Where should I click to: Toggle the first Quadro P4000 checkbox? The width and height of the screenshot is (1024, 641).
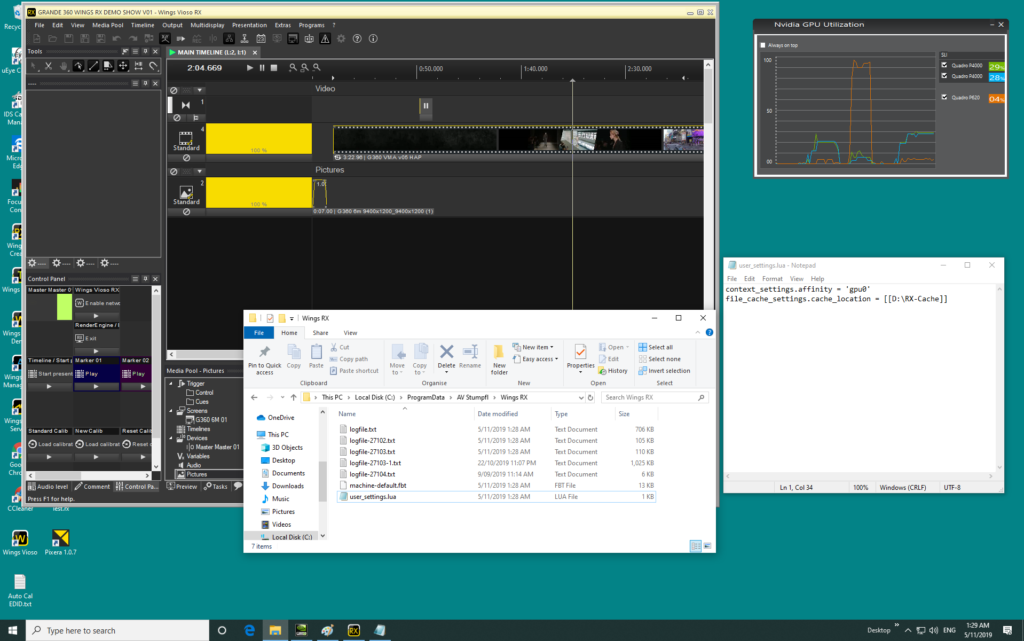pos(945,65)
